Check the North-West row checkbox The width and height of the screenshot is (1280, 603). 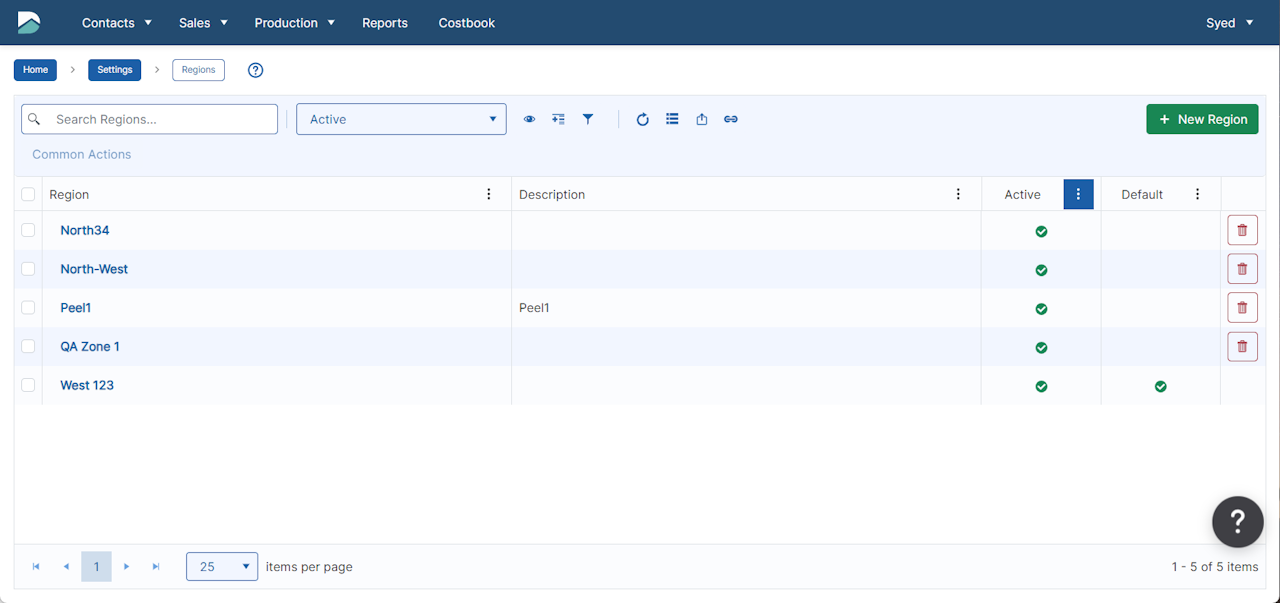coord(28,269)
